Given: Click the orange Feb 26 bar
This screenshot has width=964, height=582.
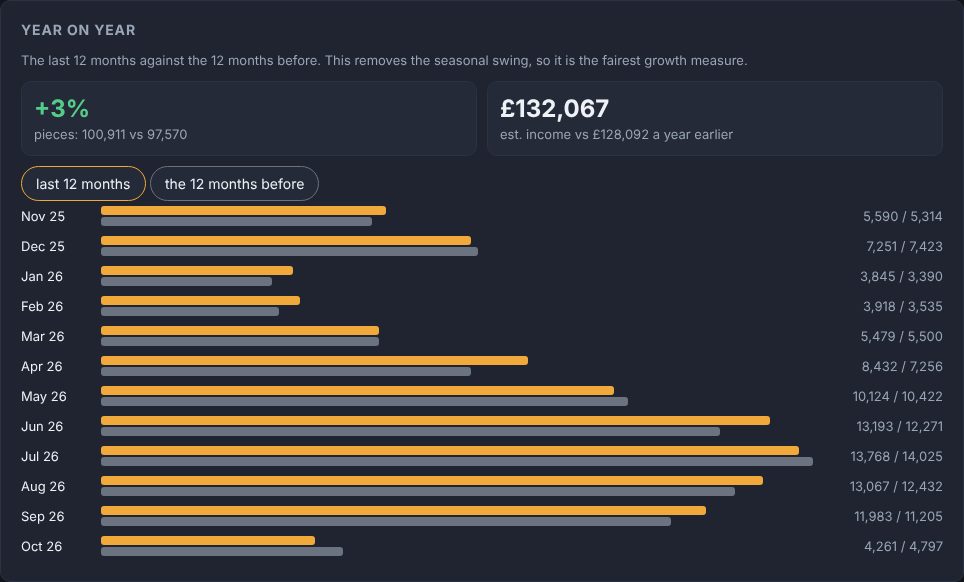Looking at the screenshot, I should click(200, 301).
